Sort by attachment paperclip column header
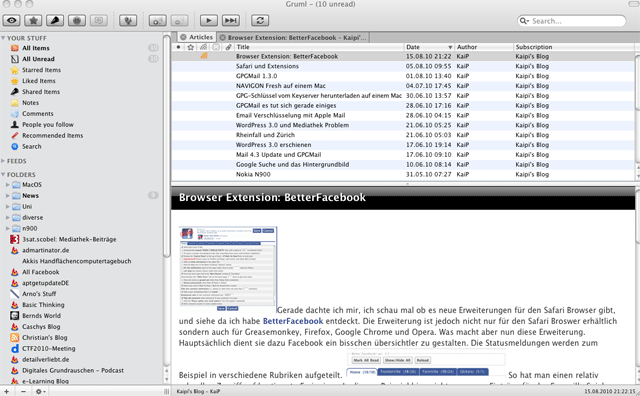The height and width of the screenshot is (396, 640). pos(229,47)
